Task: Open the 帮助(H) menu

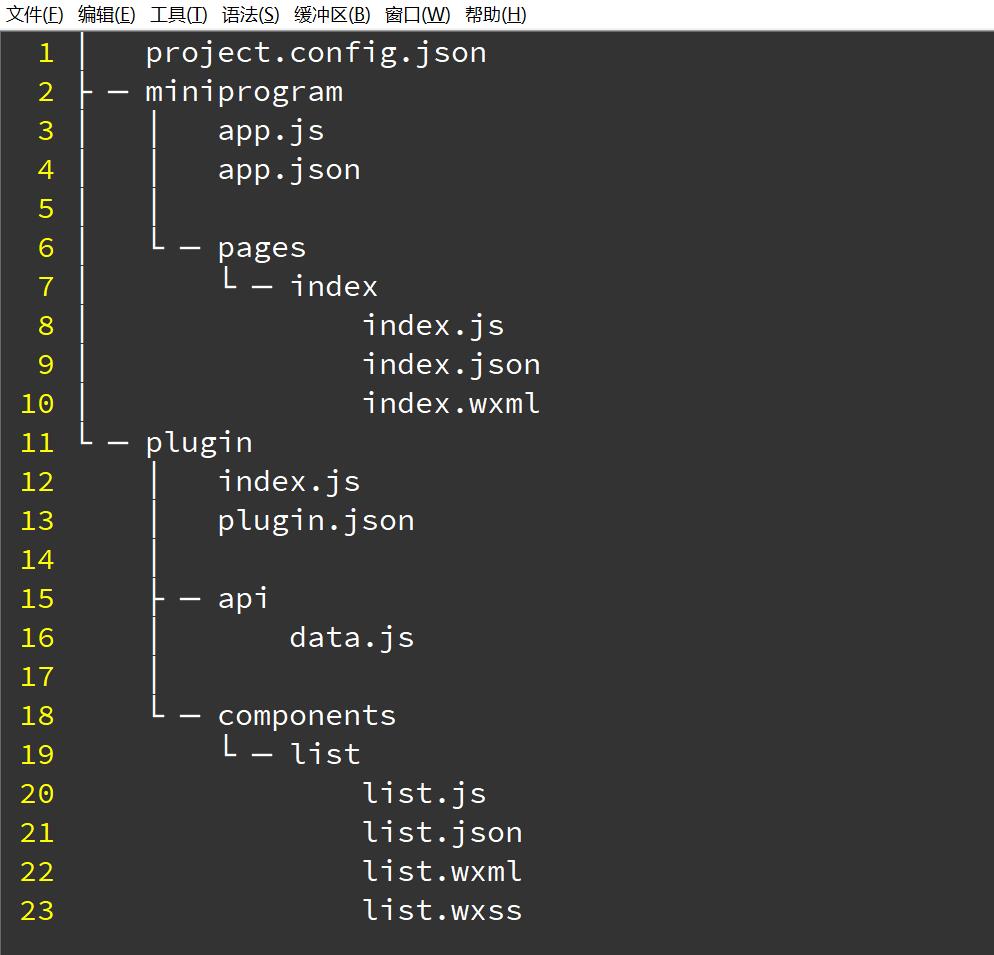Action: click(x=496, y=15)
